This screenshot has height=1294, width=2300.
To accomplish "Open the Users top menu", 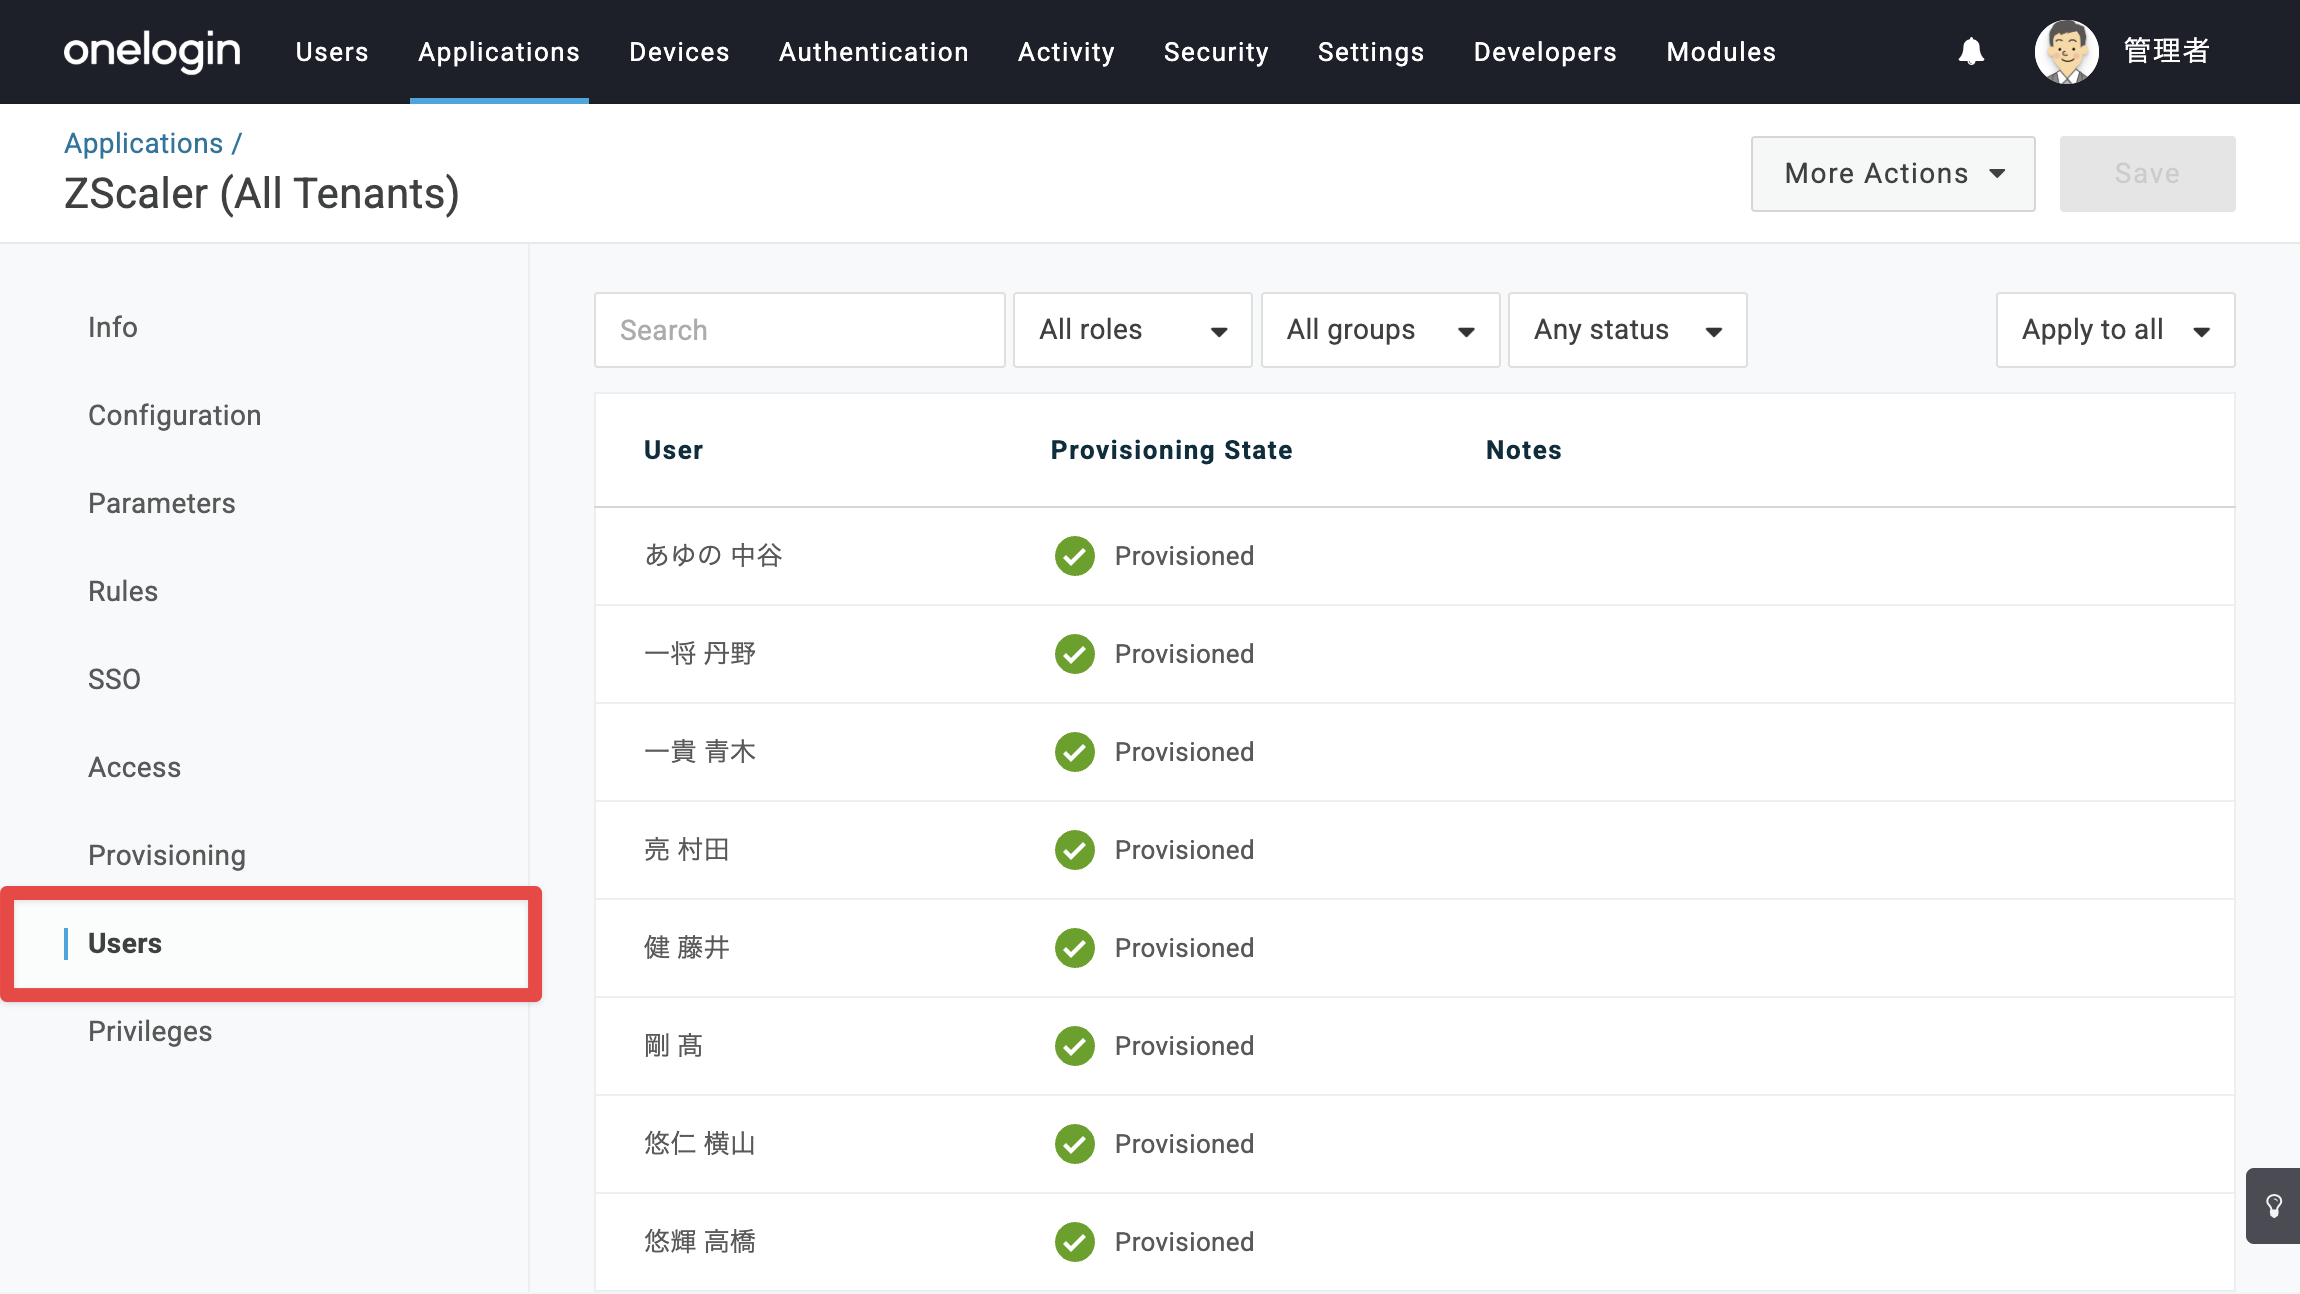I will click(332, 52).
